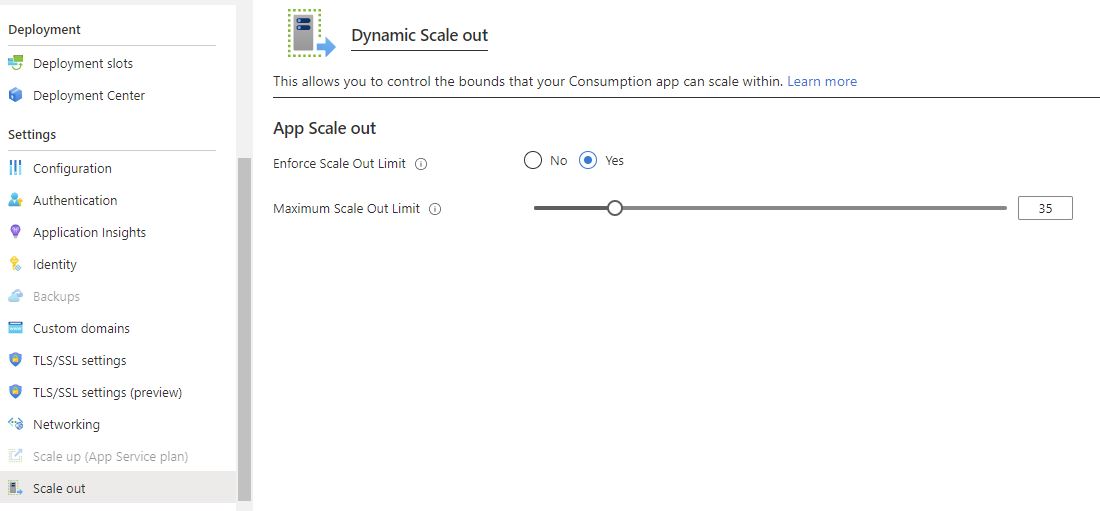
Task: Click the Deployment slots icon
Action: coord(15,62)
